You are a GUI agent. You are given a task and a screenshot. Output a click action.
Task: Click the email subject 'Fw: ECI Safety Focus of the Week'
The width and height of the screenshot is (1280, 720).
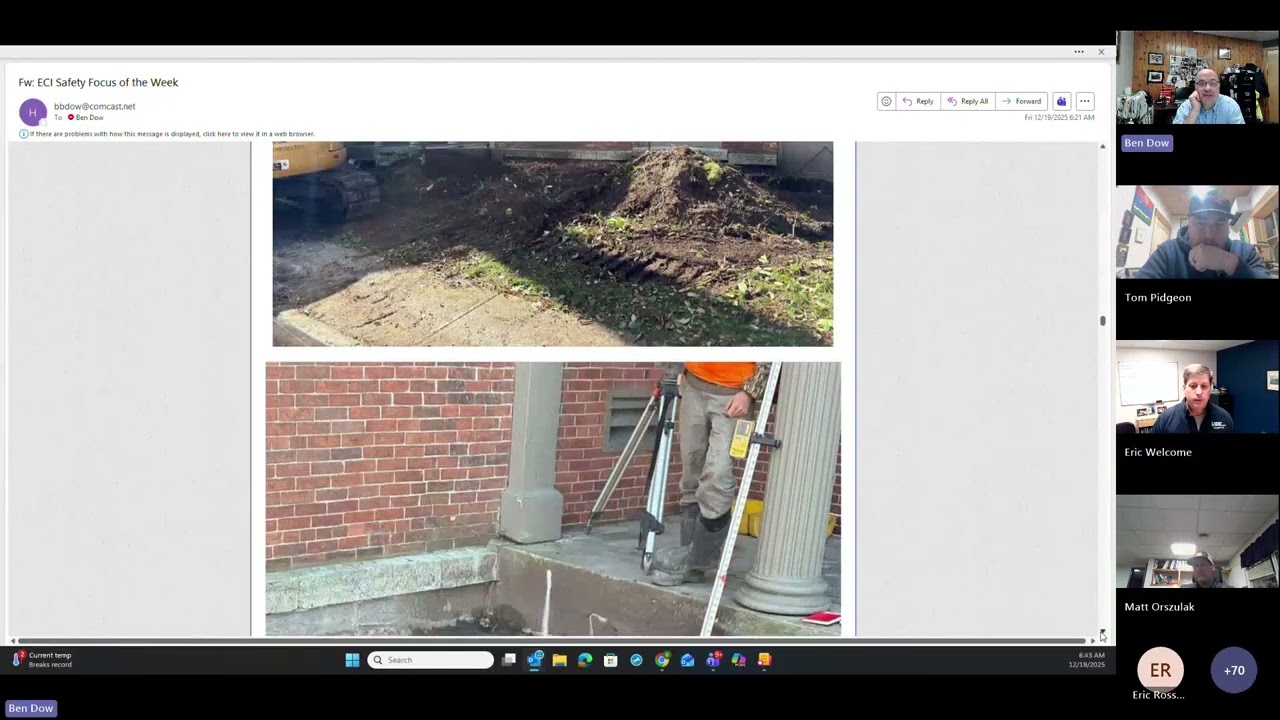coord(98,82)
